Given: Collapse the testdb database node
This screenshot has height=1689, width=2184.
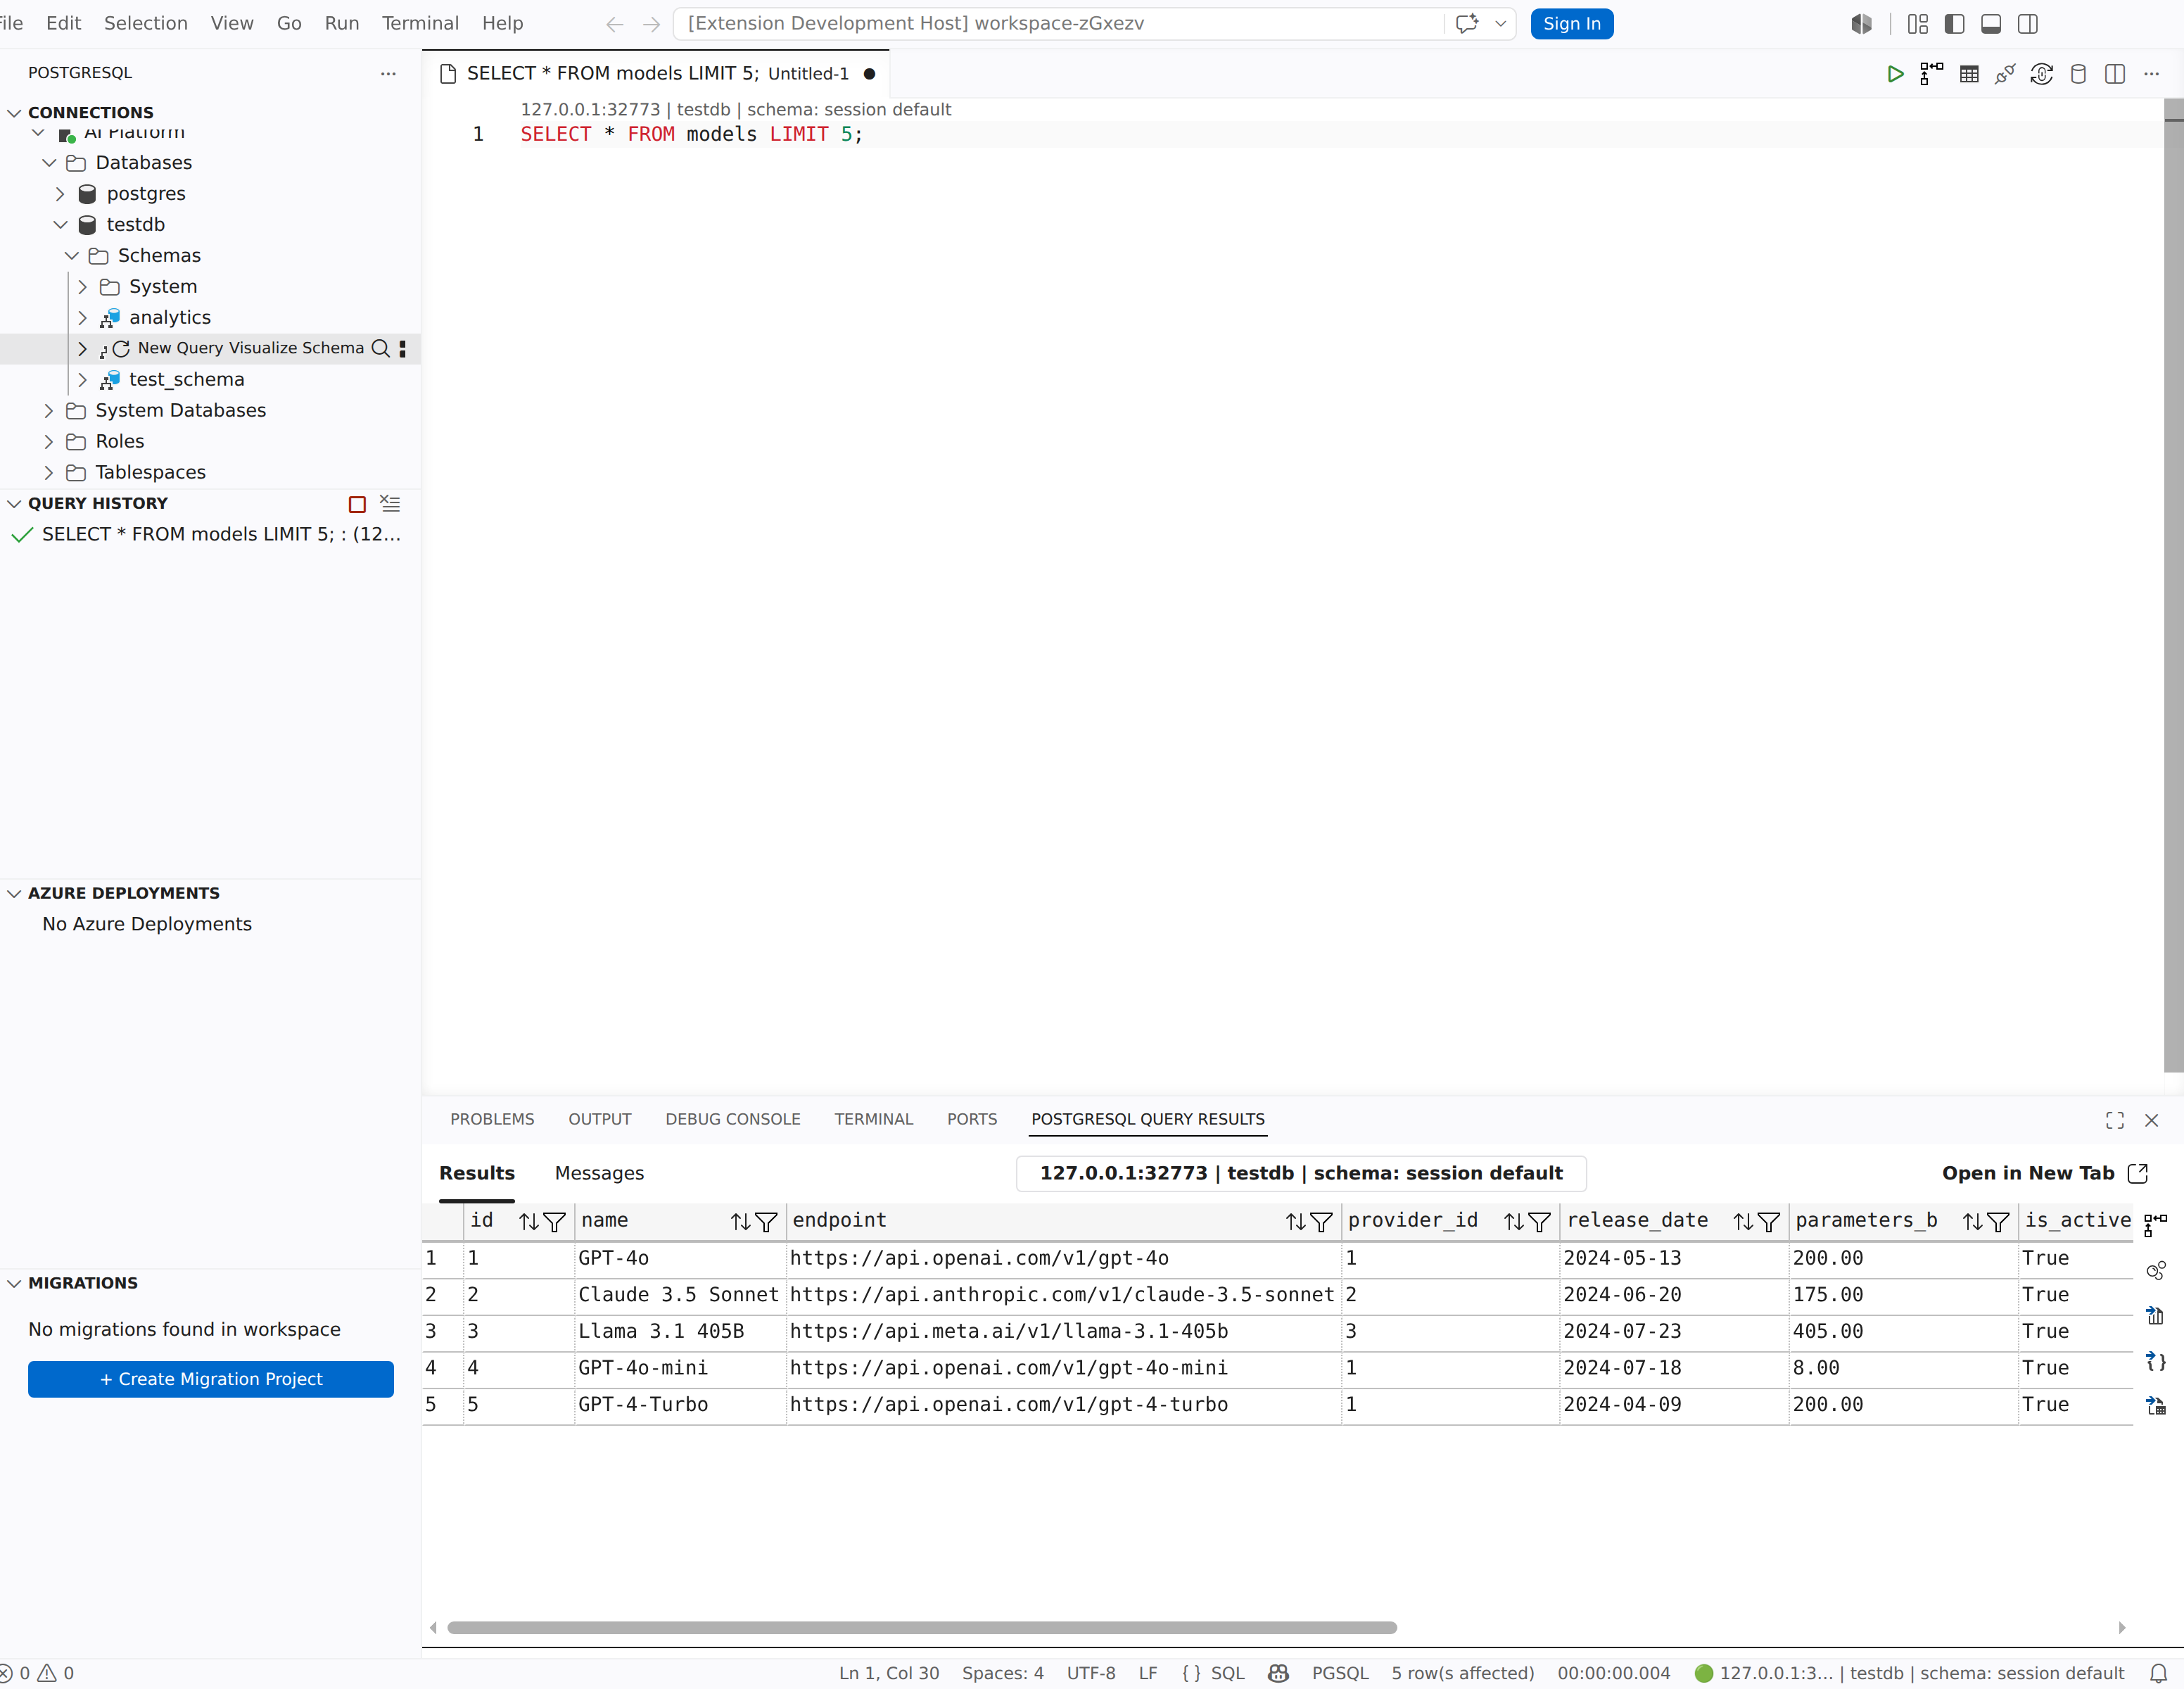Looking at the screenshot, I should coord(60,225).
